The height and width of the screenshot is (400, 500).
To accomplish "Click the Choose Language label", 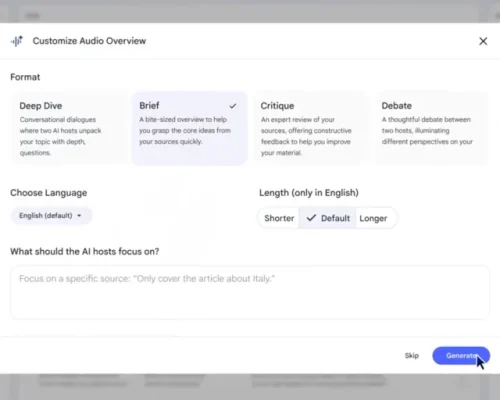I will 49,193.
